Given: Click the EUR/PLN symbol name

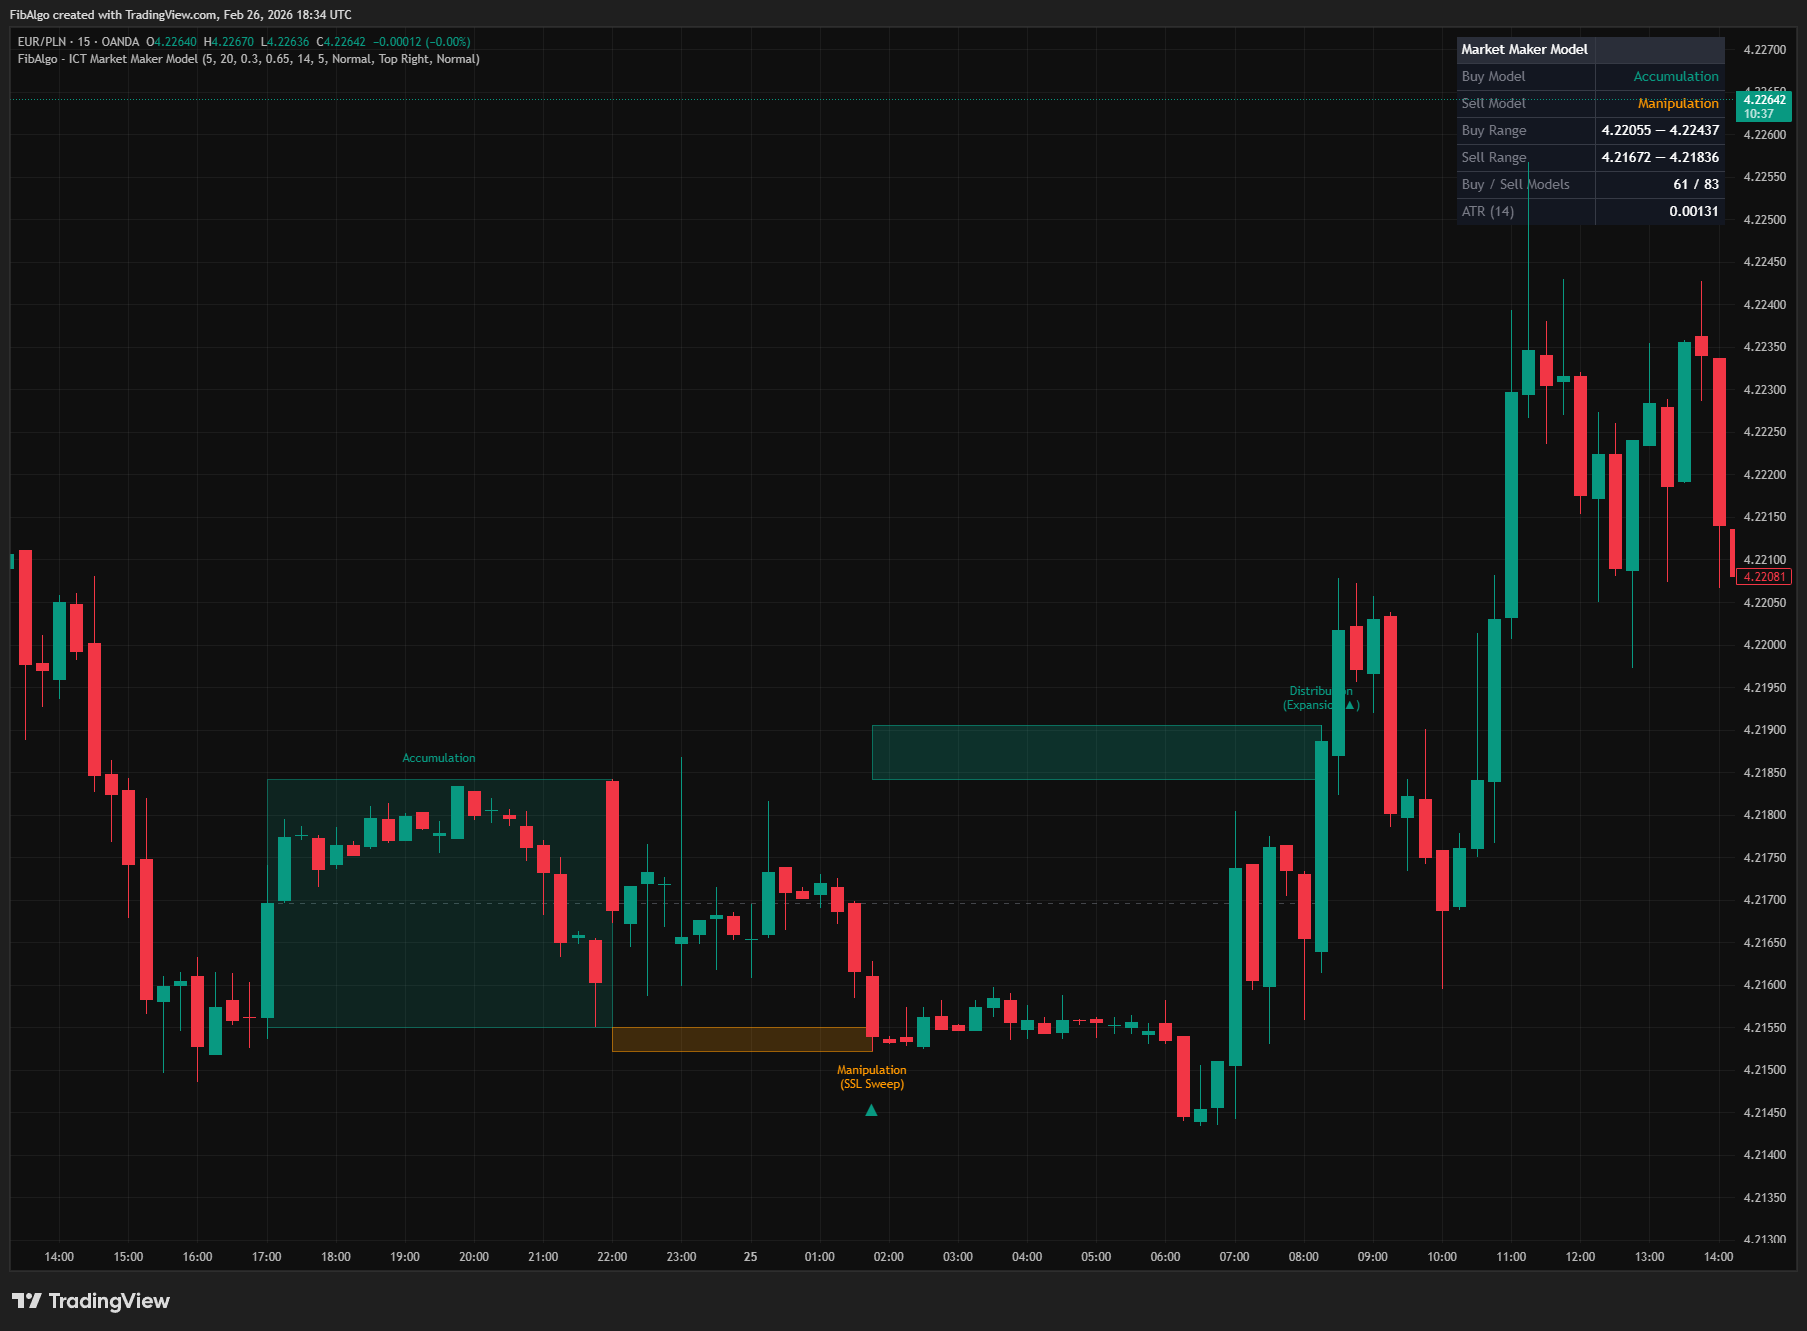Looking at the screenshot, I should click(x=42, y=42).
